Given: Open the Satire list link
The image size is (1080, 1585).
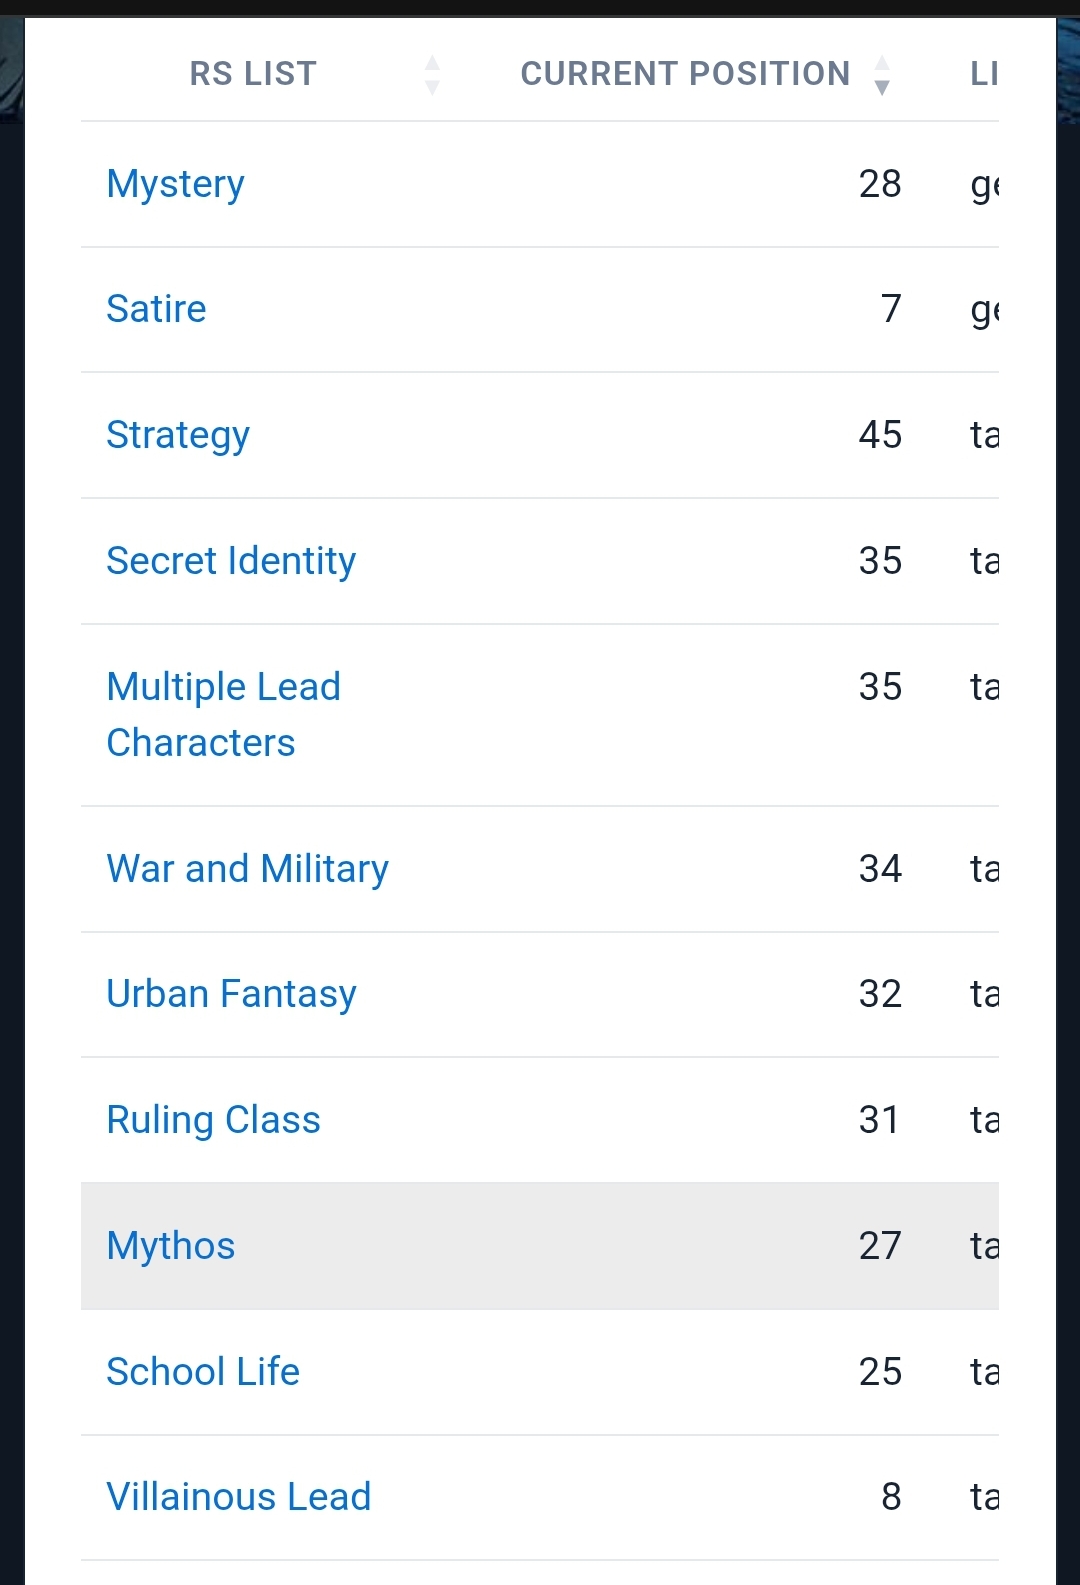Looking at the screenshot, I should (156, 309).
